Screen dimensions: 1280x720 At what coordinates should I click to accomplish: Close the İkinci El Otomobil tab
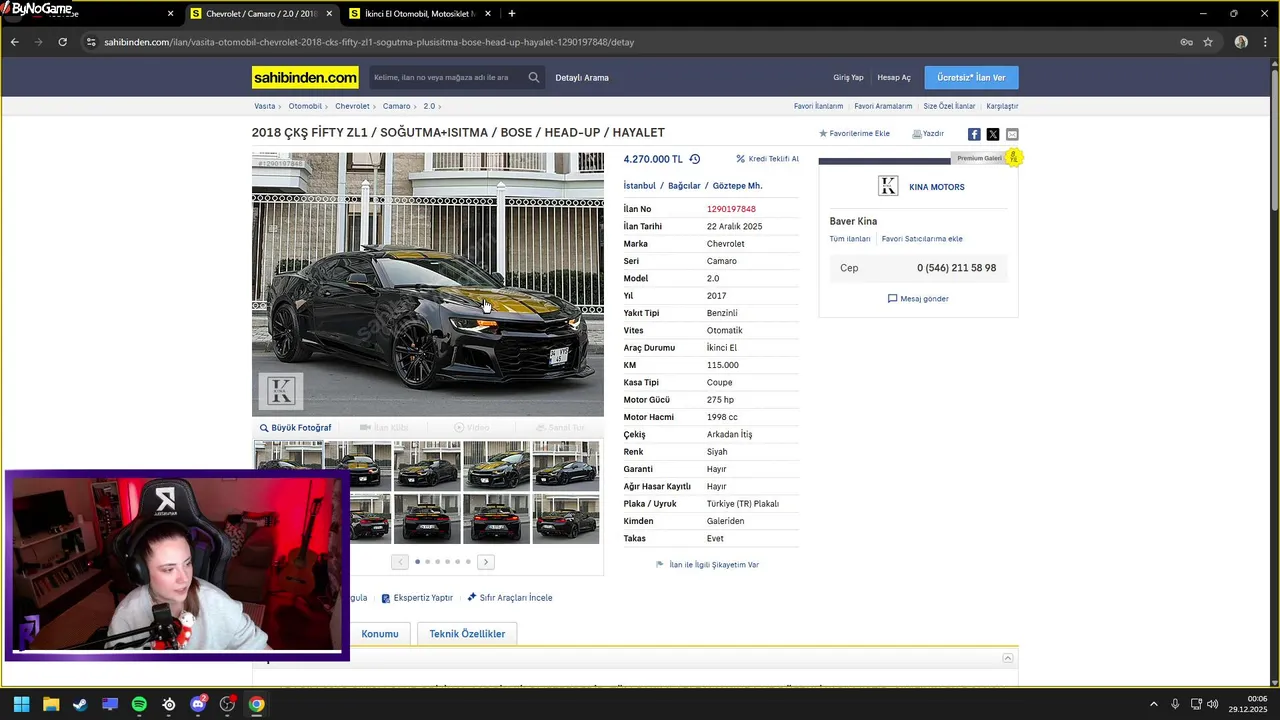coord(487,14)
